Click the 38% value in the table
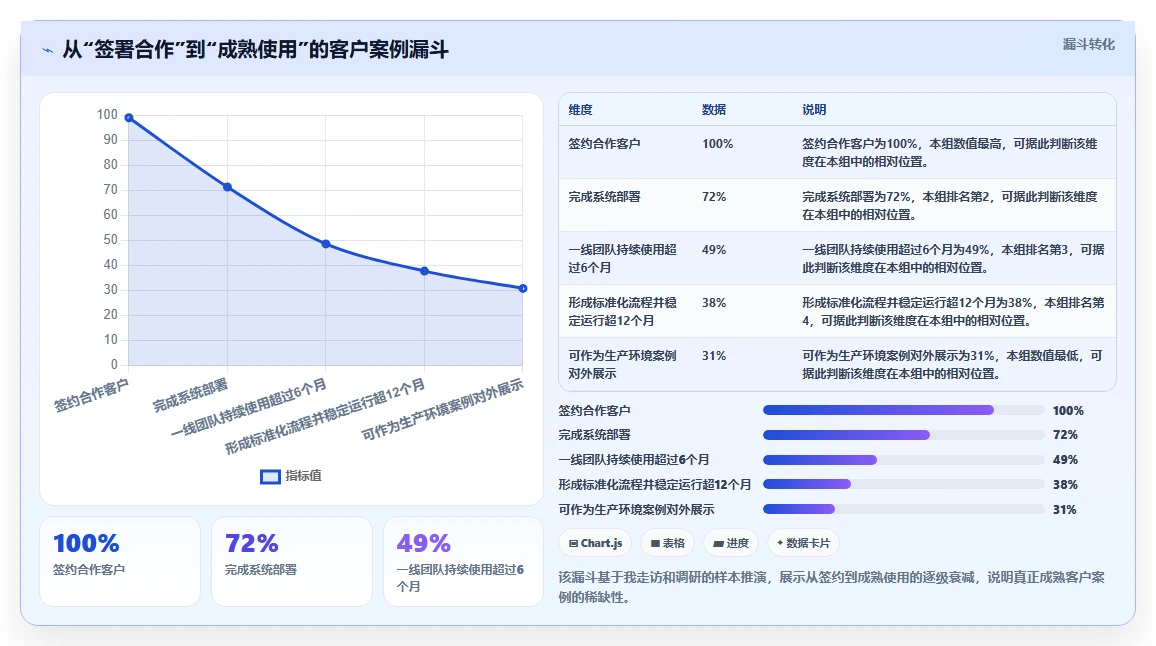1156x646 pixels. click(714, 303)
